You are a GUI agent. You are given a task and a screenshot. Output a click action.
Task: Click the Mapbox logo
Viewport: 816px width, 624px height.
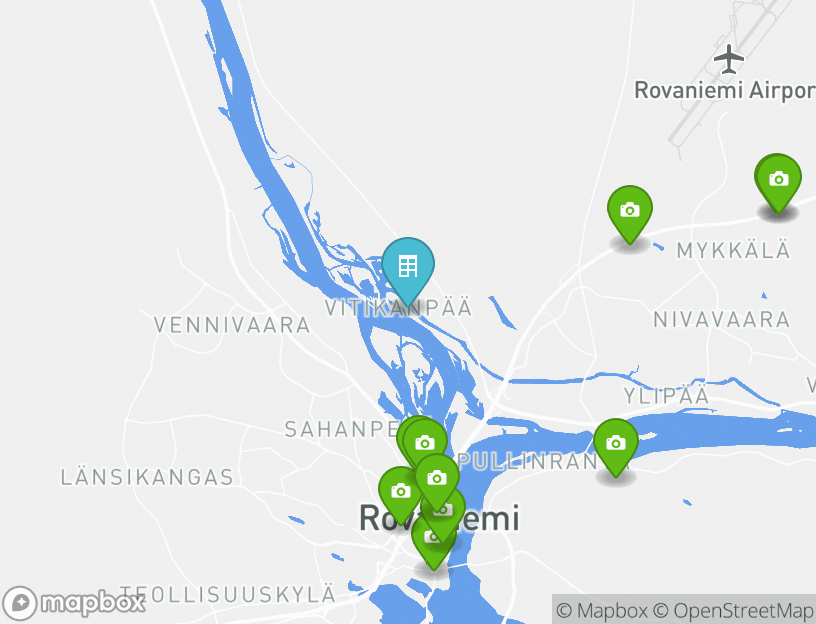(x=73, y=603)
